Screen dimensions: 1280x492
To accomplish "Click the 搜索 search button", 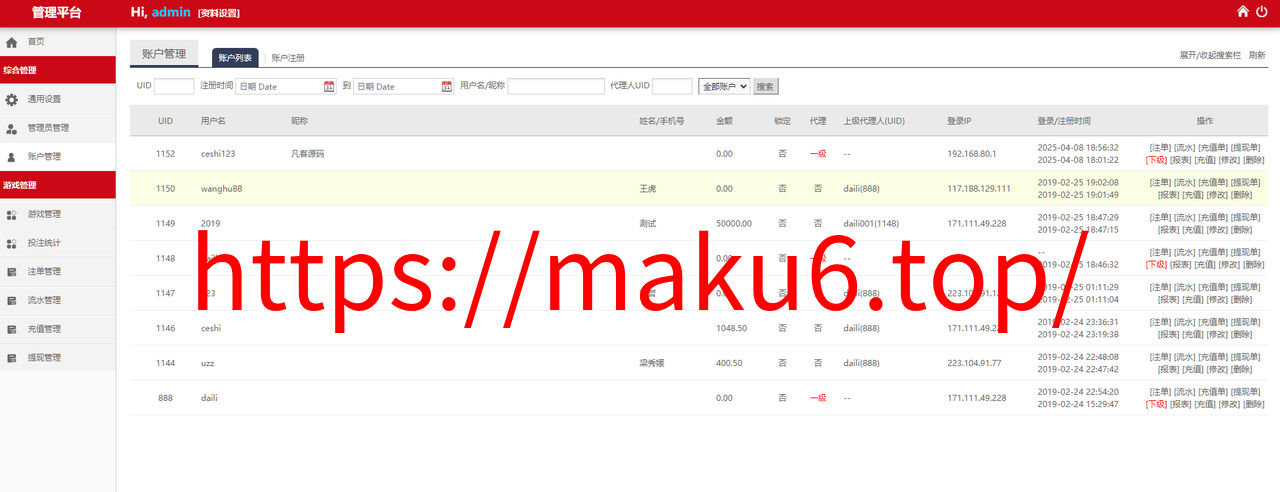I will pos(765,87).
